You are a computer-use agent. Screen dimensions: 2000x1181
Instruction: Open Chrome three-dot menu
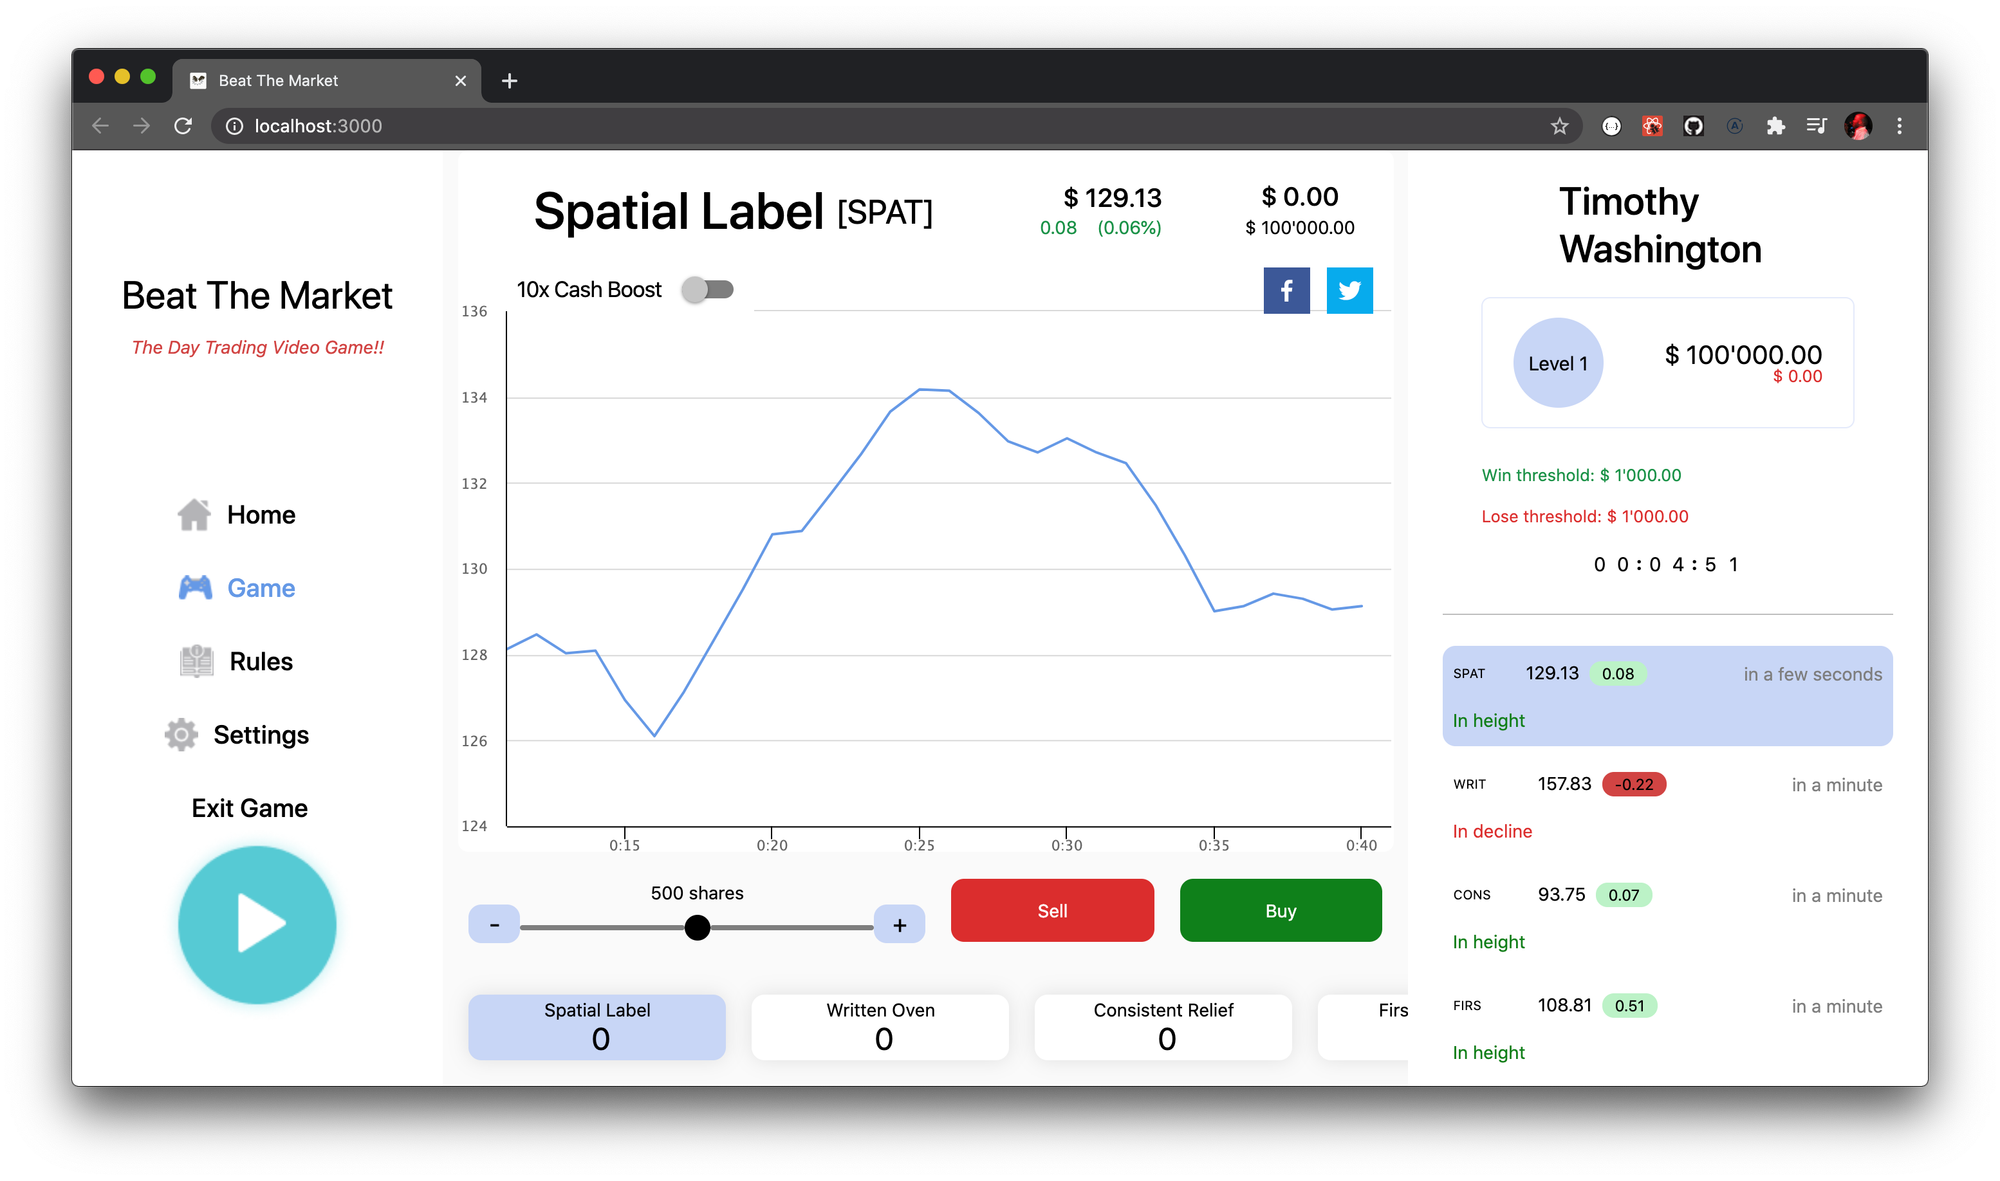[1899, 126]
